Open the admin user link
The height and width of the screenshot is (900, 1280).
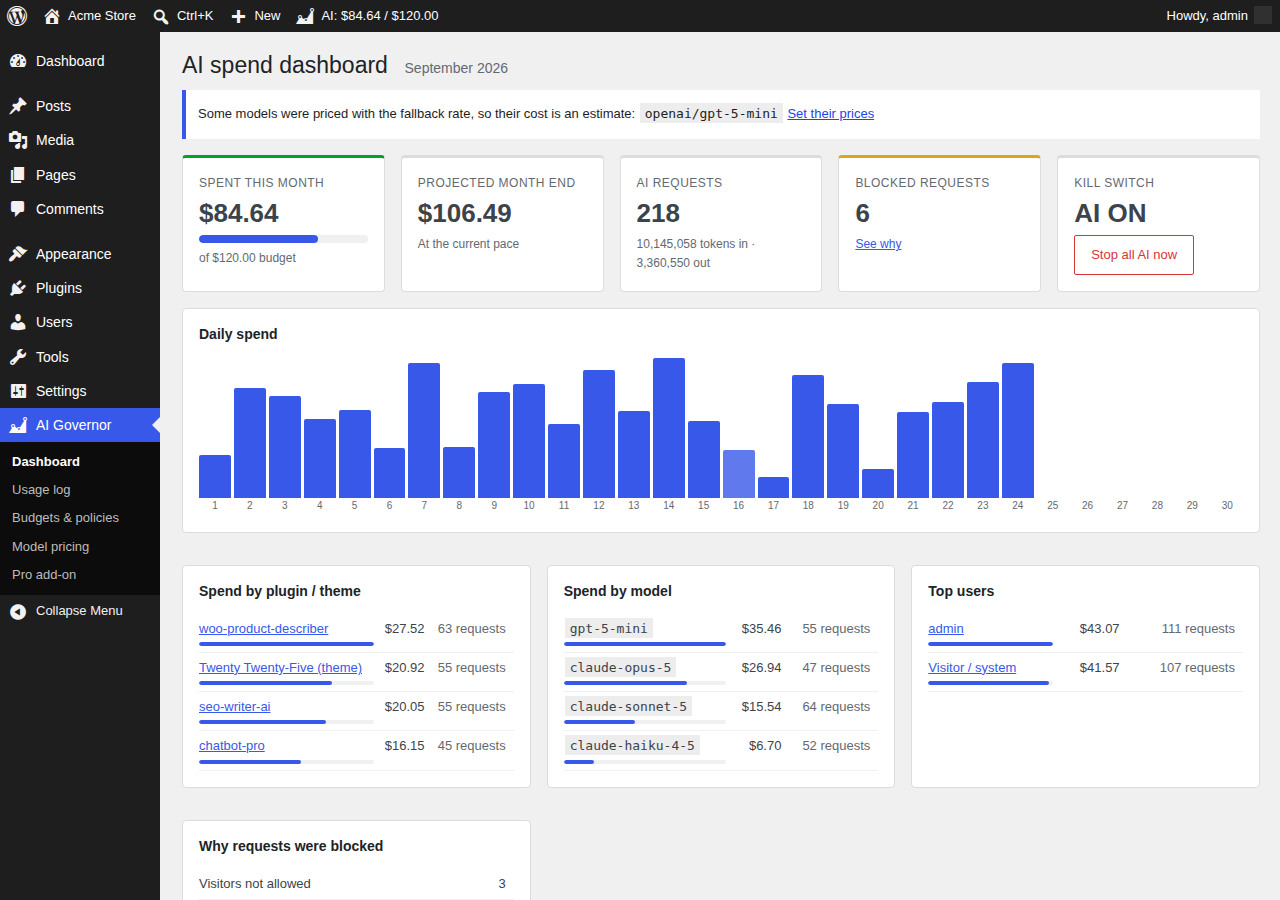point(945,629)
